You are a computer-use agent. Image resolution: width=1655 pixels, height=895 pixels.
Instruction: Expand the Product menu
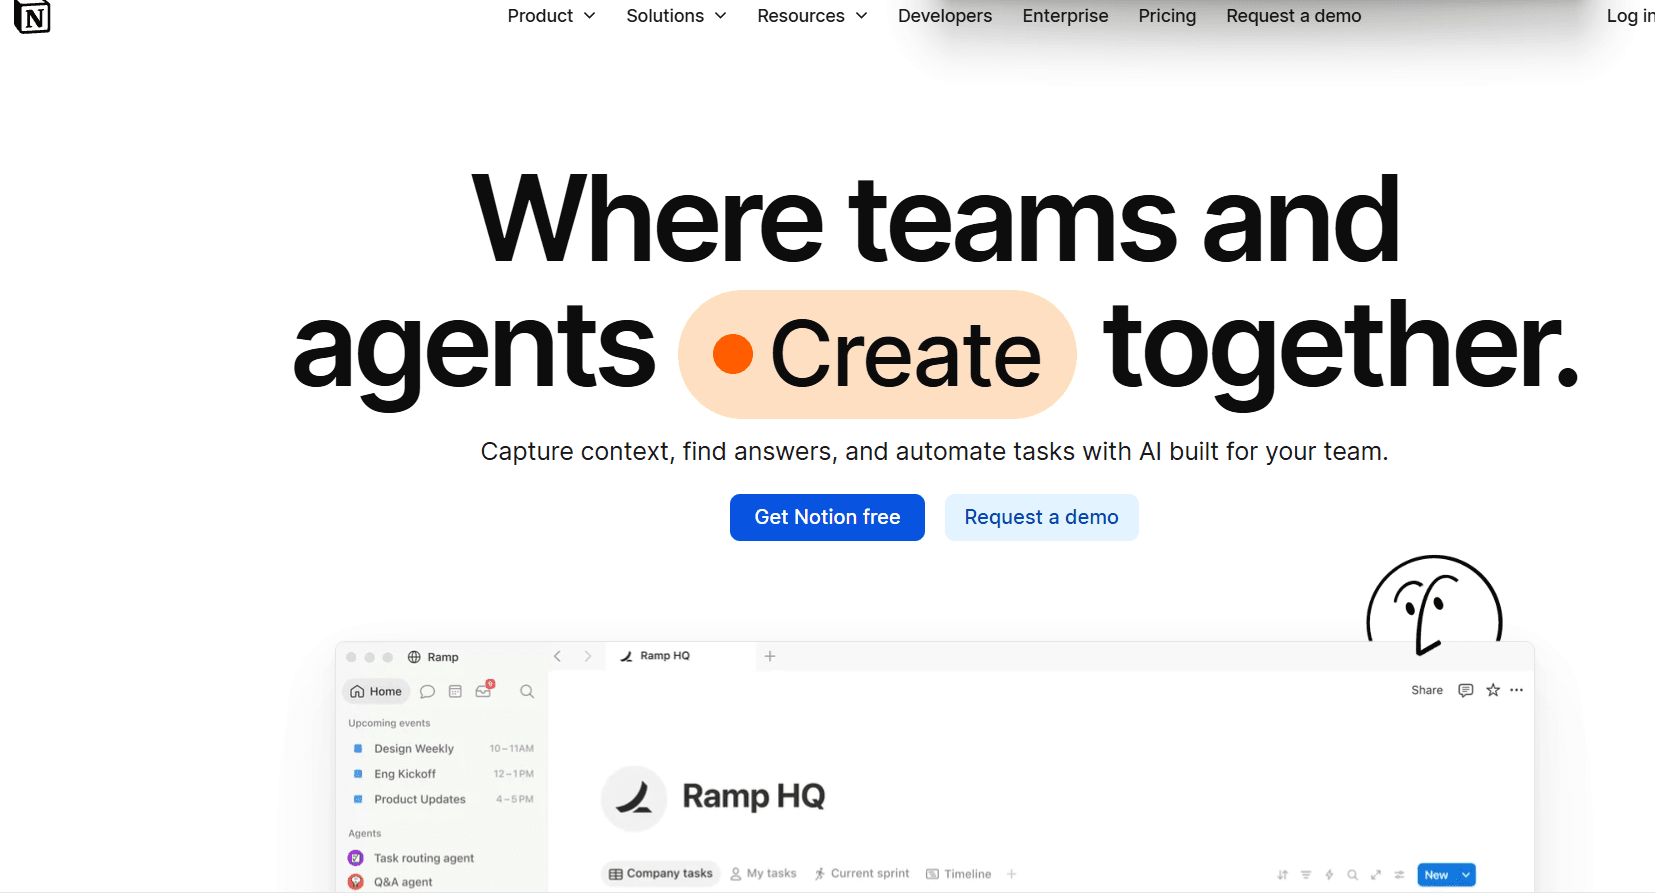[551, 16]
